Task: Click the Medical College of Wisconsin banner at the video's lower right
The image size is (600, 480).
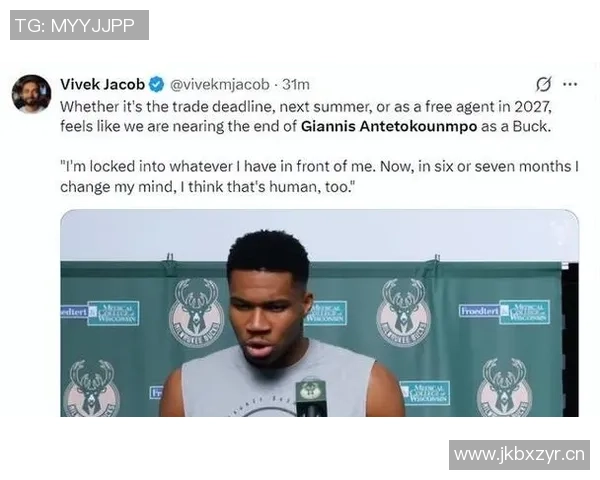Action: tap(426, 393)
